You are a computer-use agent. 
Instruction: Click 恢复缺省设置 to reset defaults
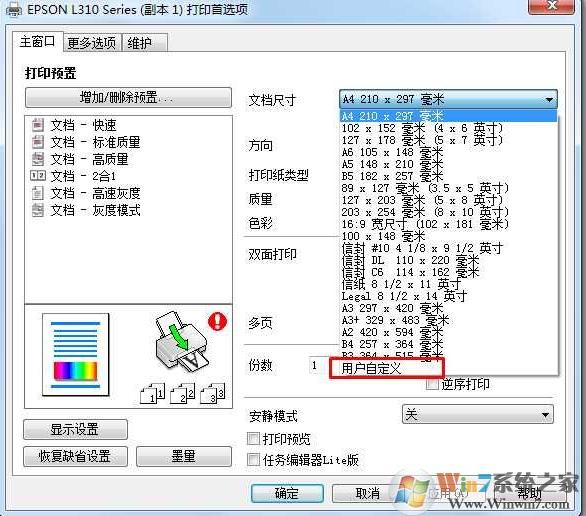click(x=75, y=456)
